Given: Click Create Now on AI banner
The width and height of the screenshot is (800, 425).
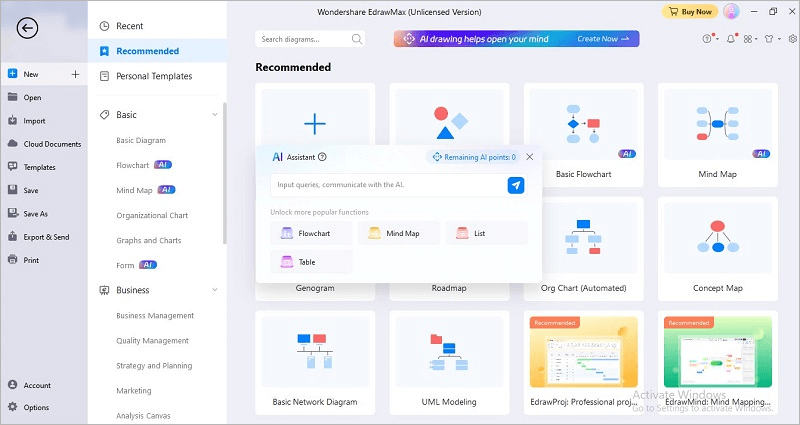Looking at the screenshot, I should pyautogui.click(x=603, y=39).
